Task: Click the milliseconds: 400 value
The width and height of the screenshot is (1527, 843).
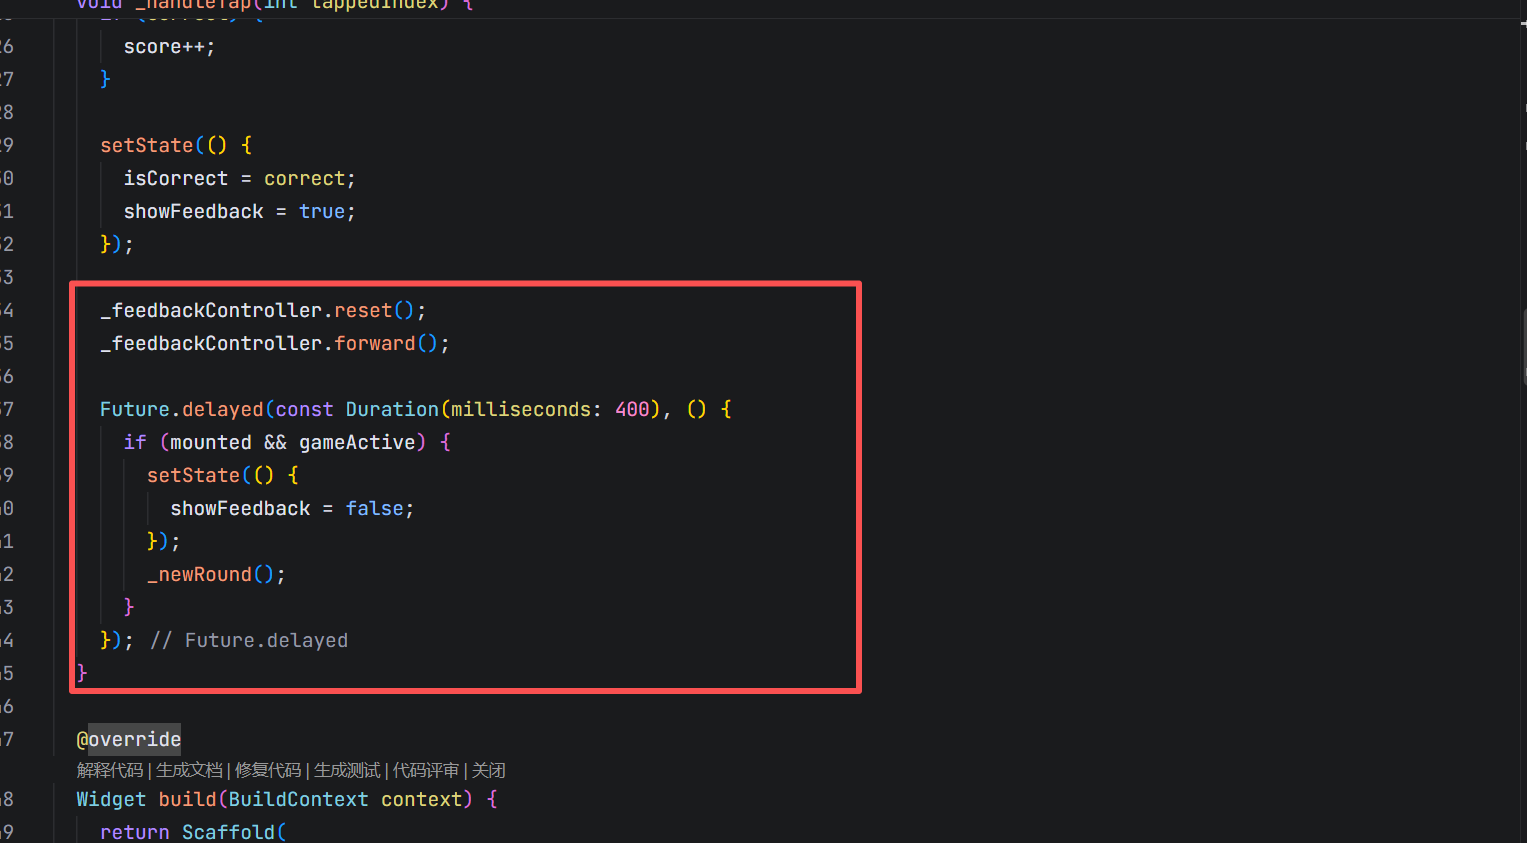Action: 550,410
